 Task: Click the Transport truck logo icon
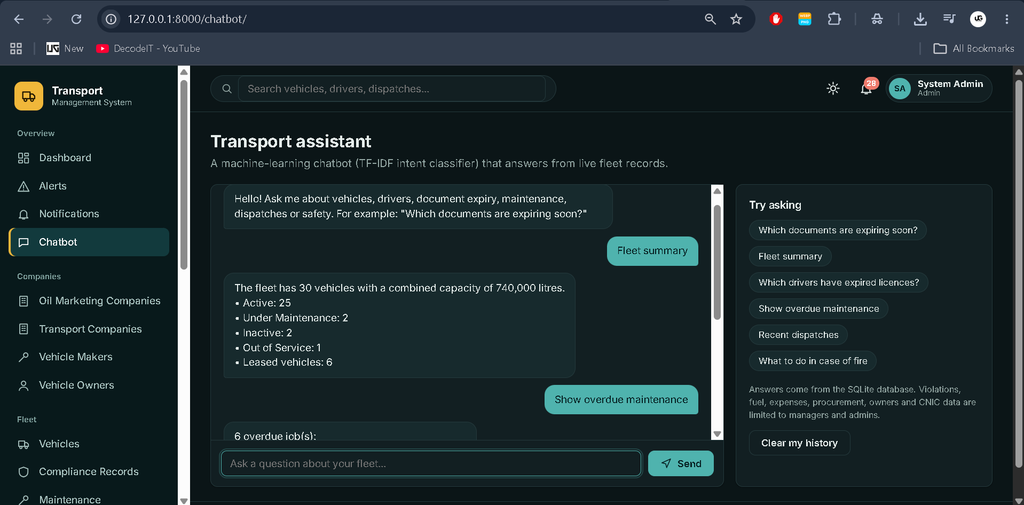pyautogui.click(x=28, y=96)
